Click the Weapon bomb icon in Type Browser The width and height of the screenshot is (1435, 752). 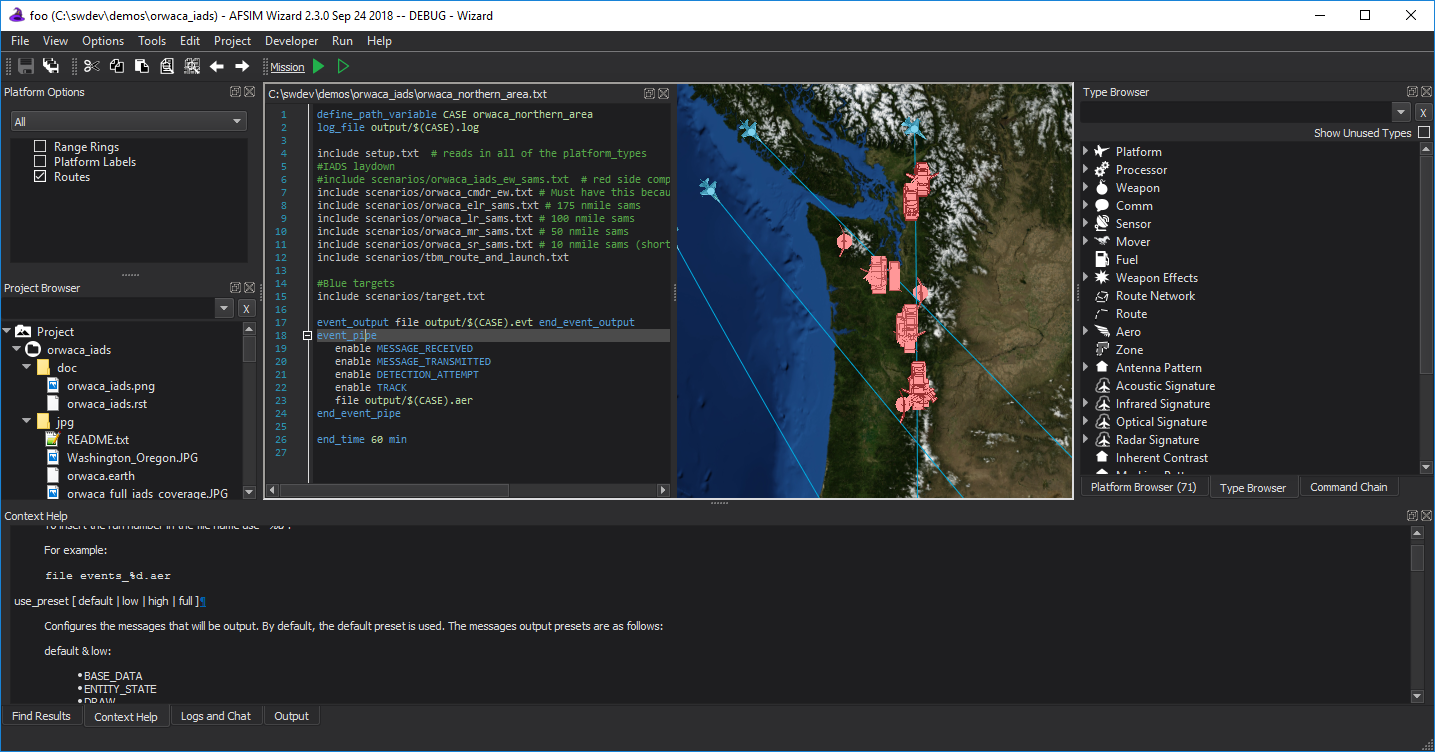click(x=1102, y=188)
